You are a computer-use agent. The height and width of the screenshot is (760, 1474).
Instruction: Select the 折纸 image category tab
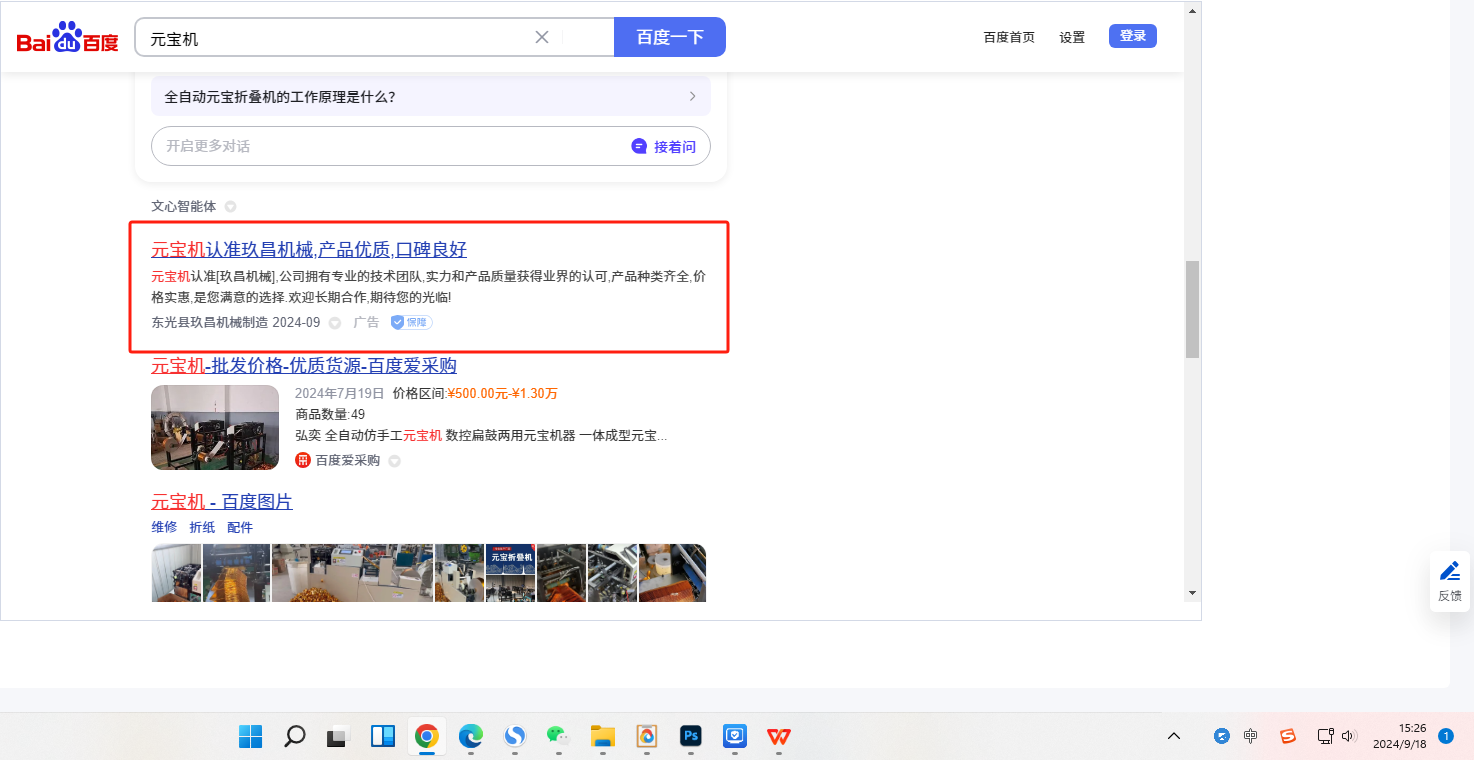(x=202, y=527)
